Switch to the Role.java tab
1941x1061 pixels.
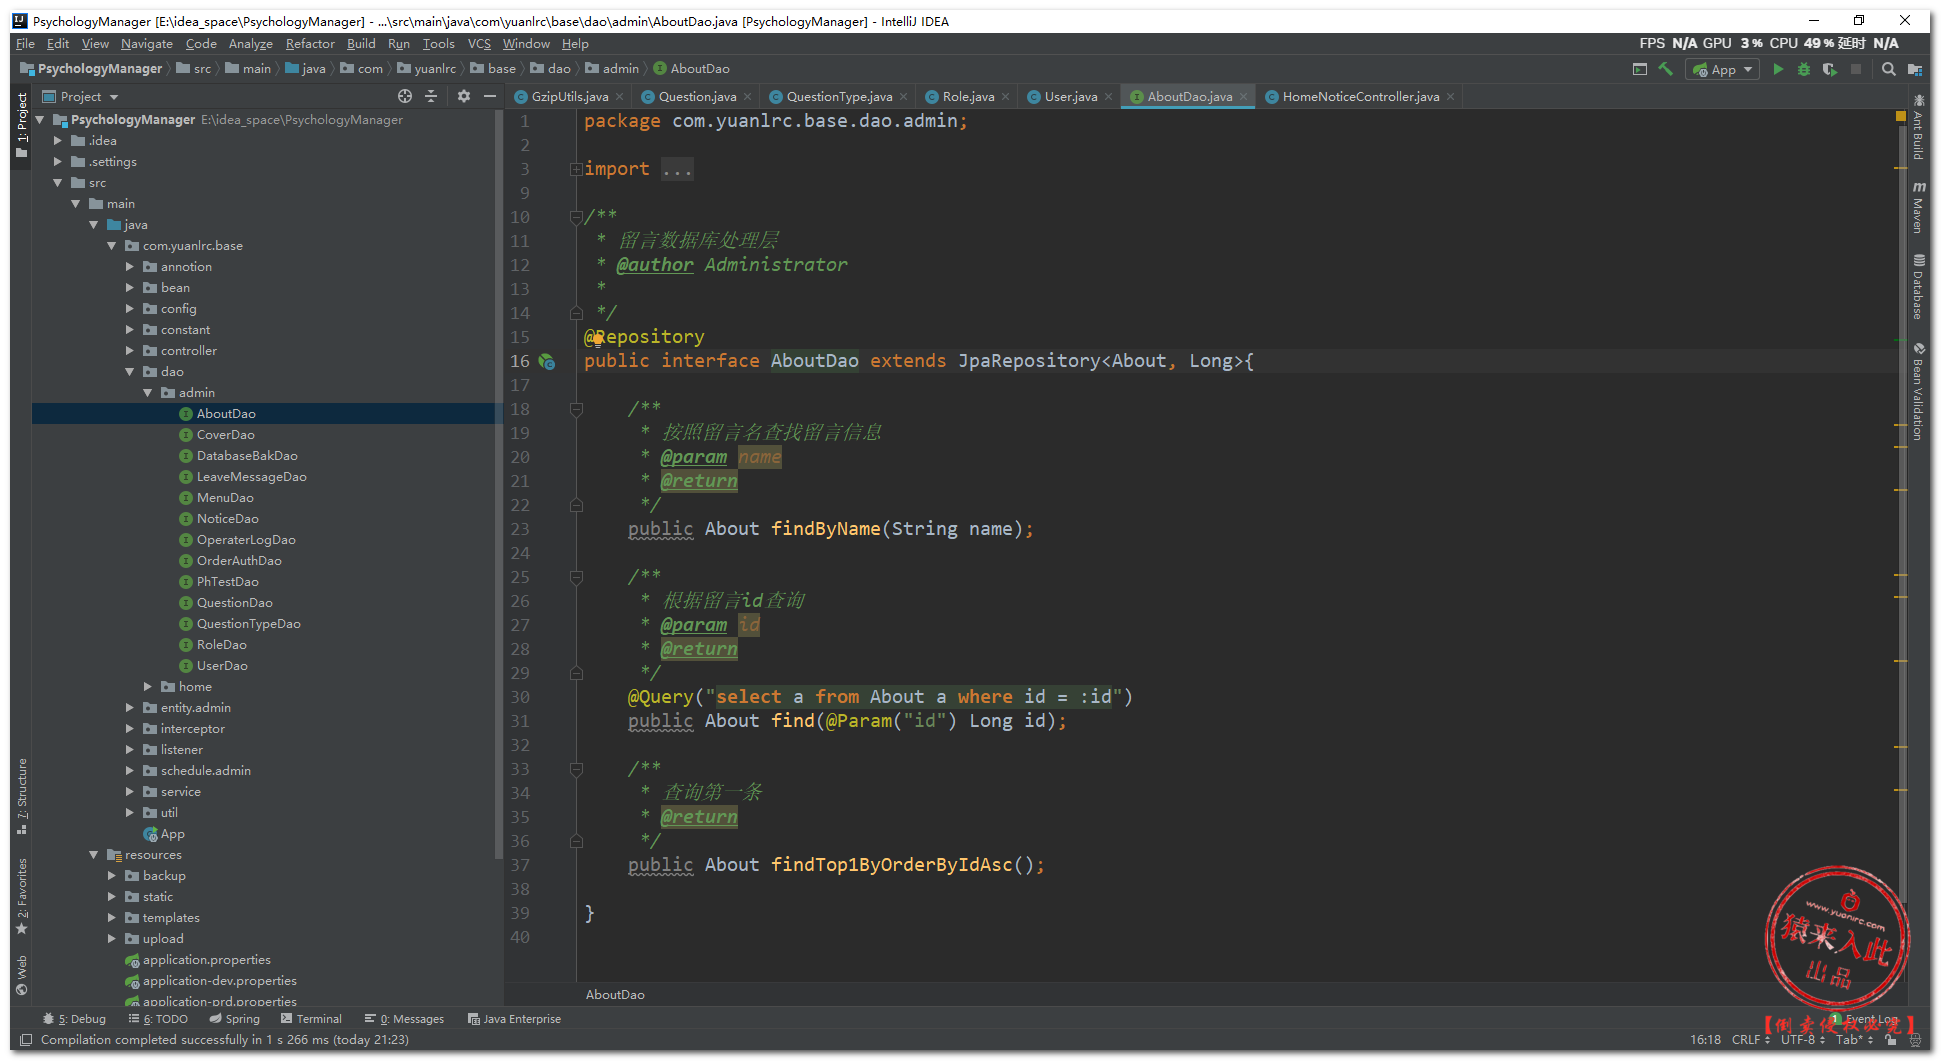pos(968,97)
